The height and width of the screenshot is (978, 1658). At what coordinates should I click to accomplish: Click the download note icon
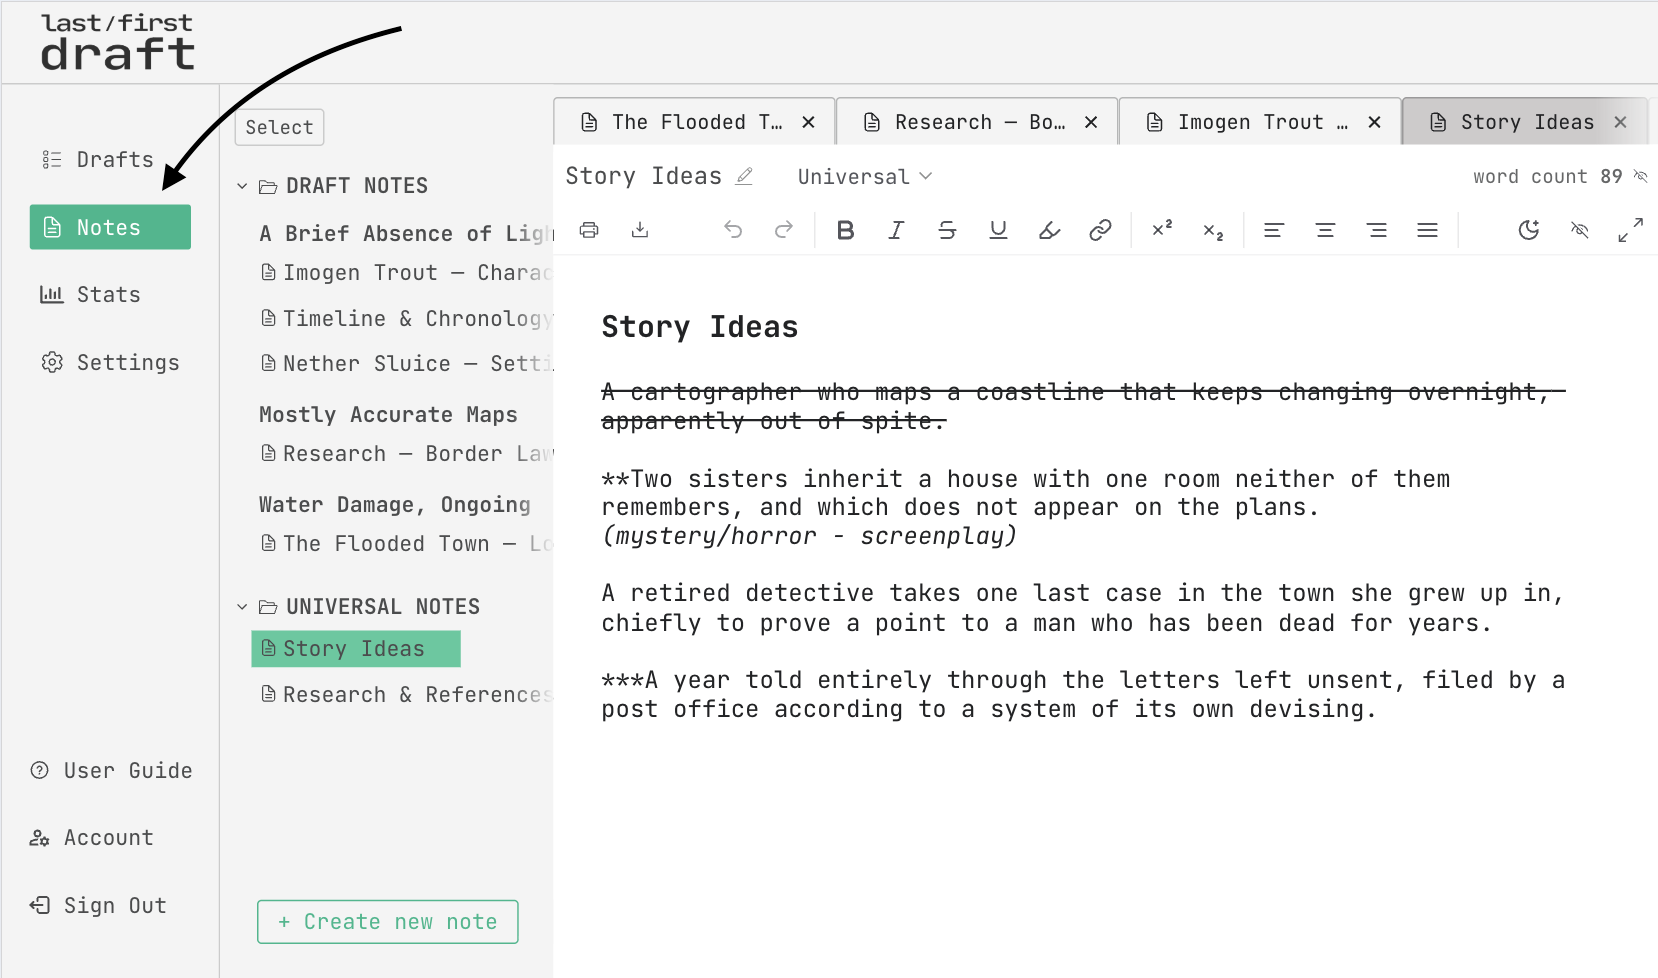tap(640, 230)
